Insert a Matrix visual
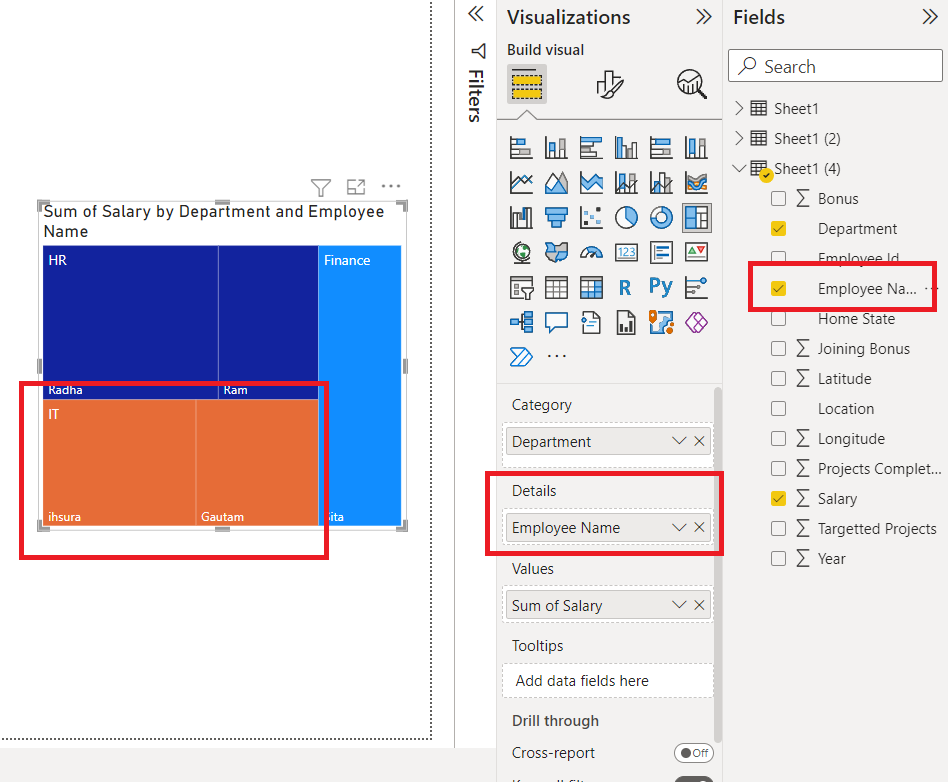948x782 pixels. click(x=591, y=288)
